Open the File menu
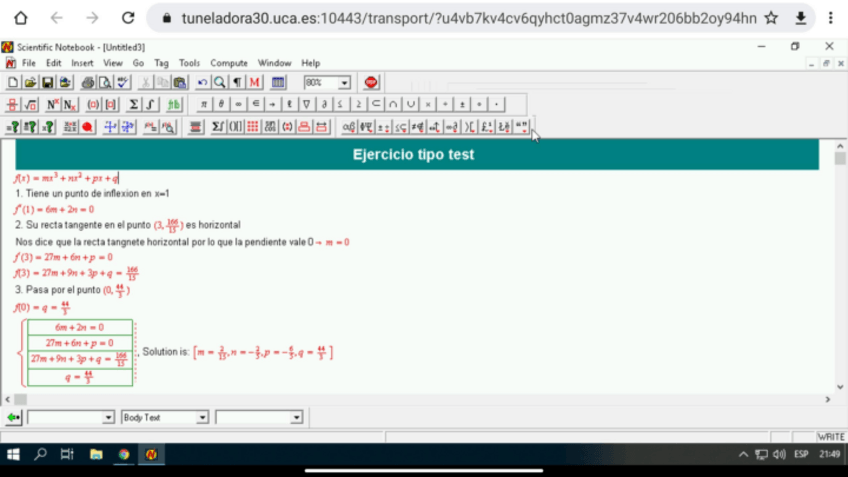Viewport: 848px width, 477px height. click(x=29, y=63)
